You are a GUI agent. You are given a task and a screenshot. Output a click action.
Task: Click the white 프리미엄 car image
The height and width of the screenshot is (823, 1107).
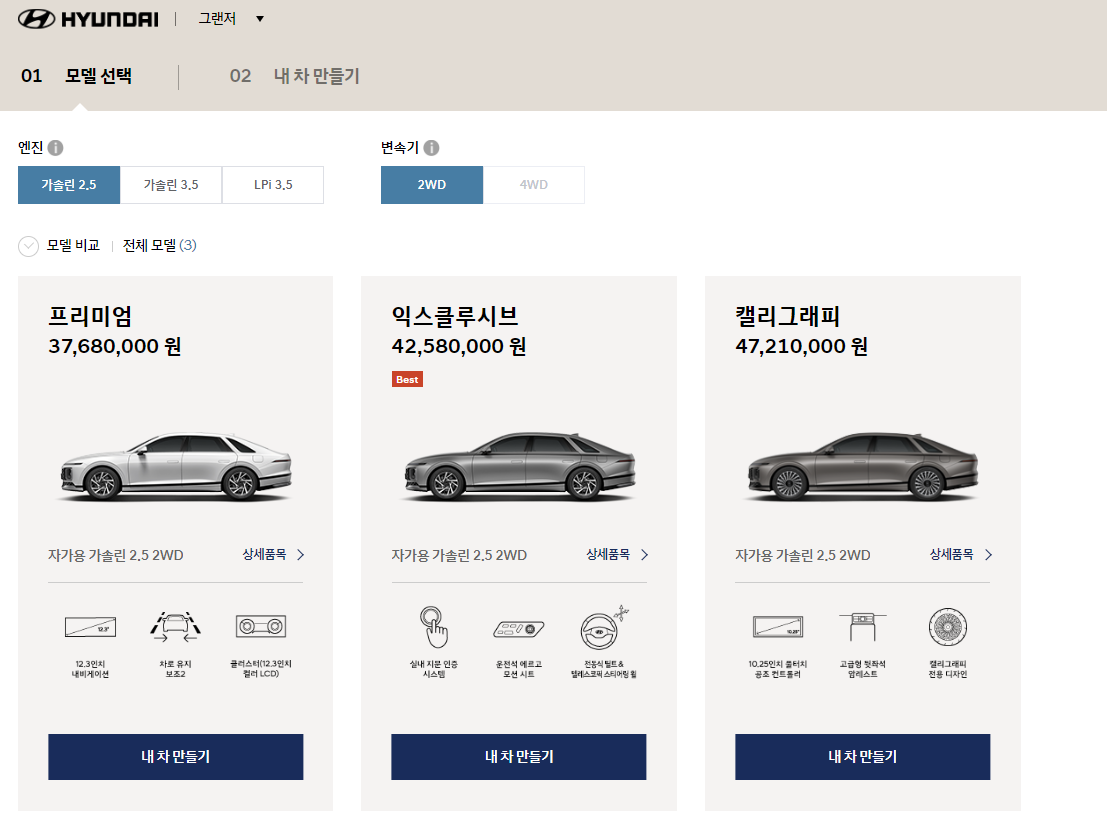(176, 467)
